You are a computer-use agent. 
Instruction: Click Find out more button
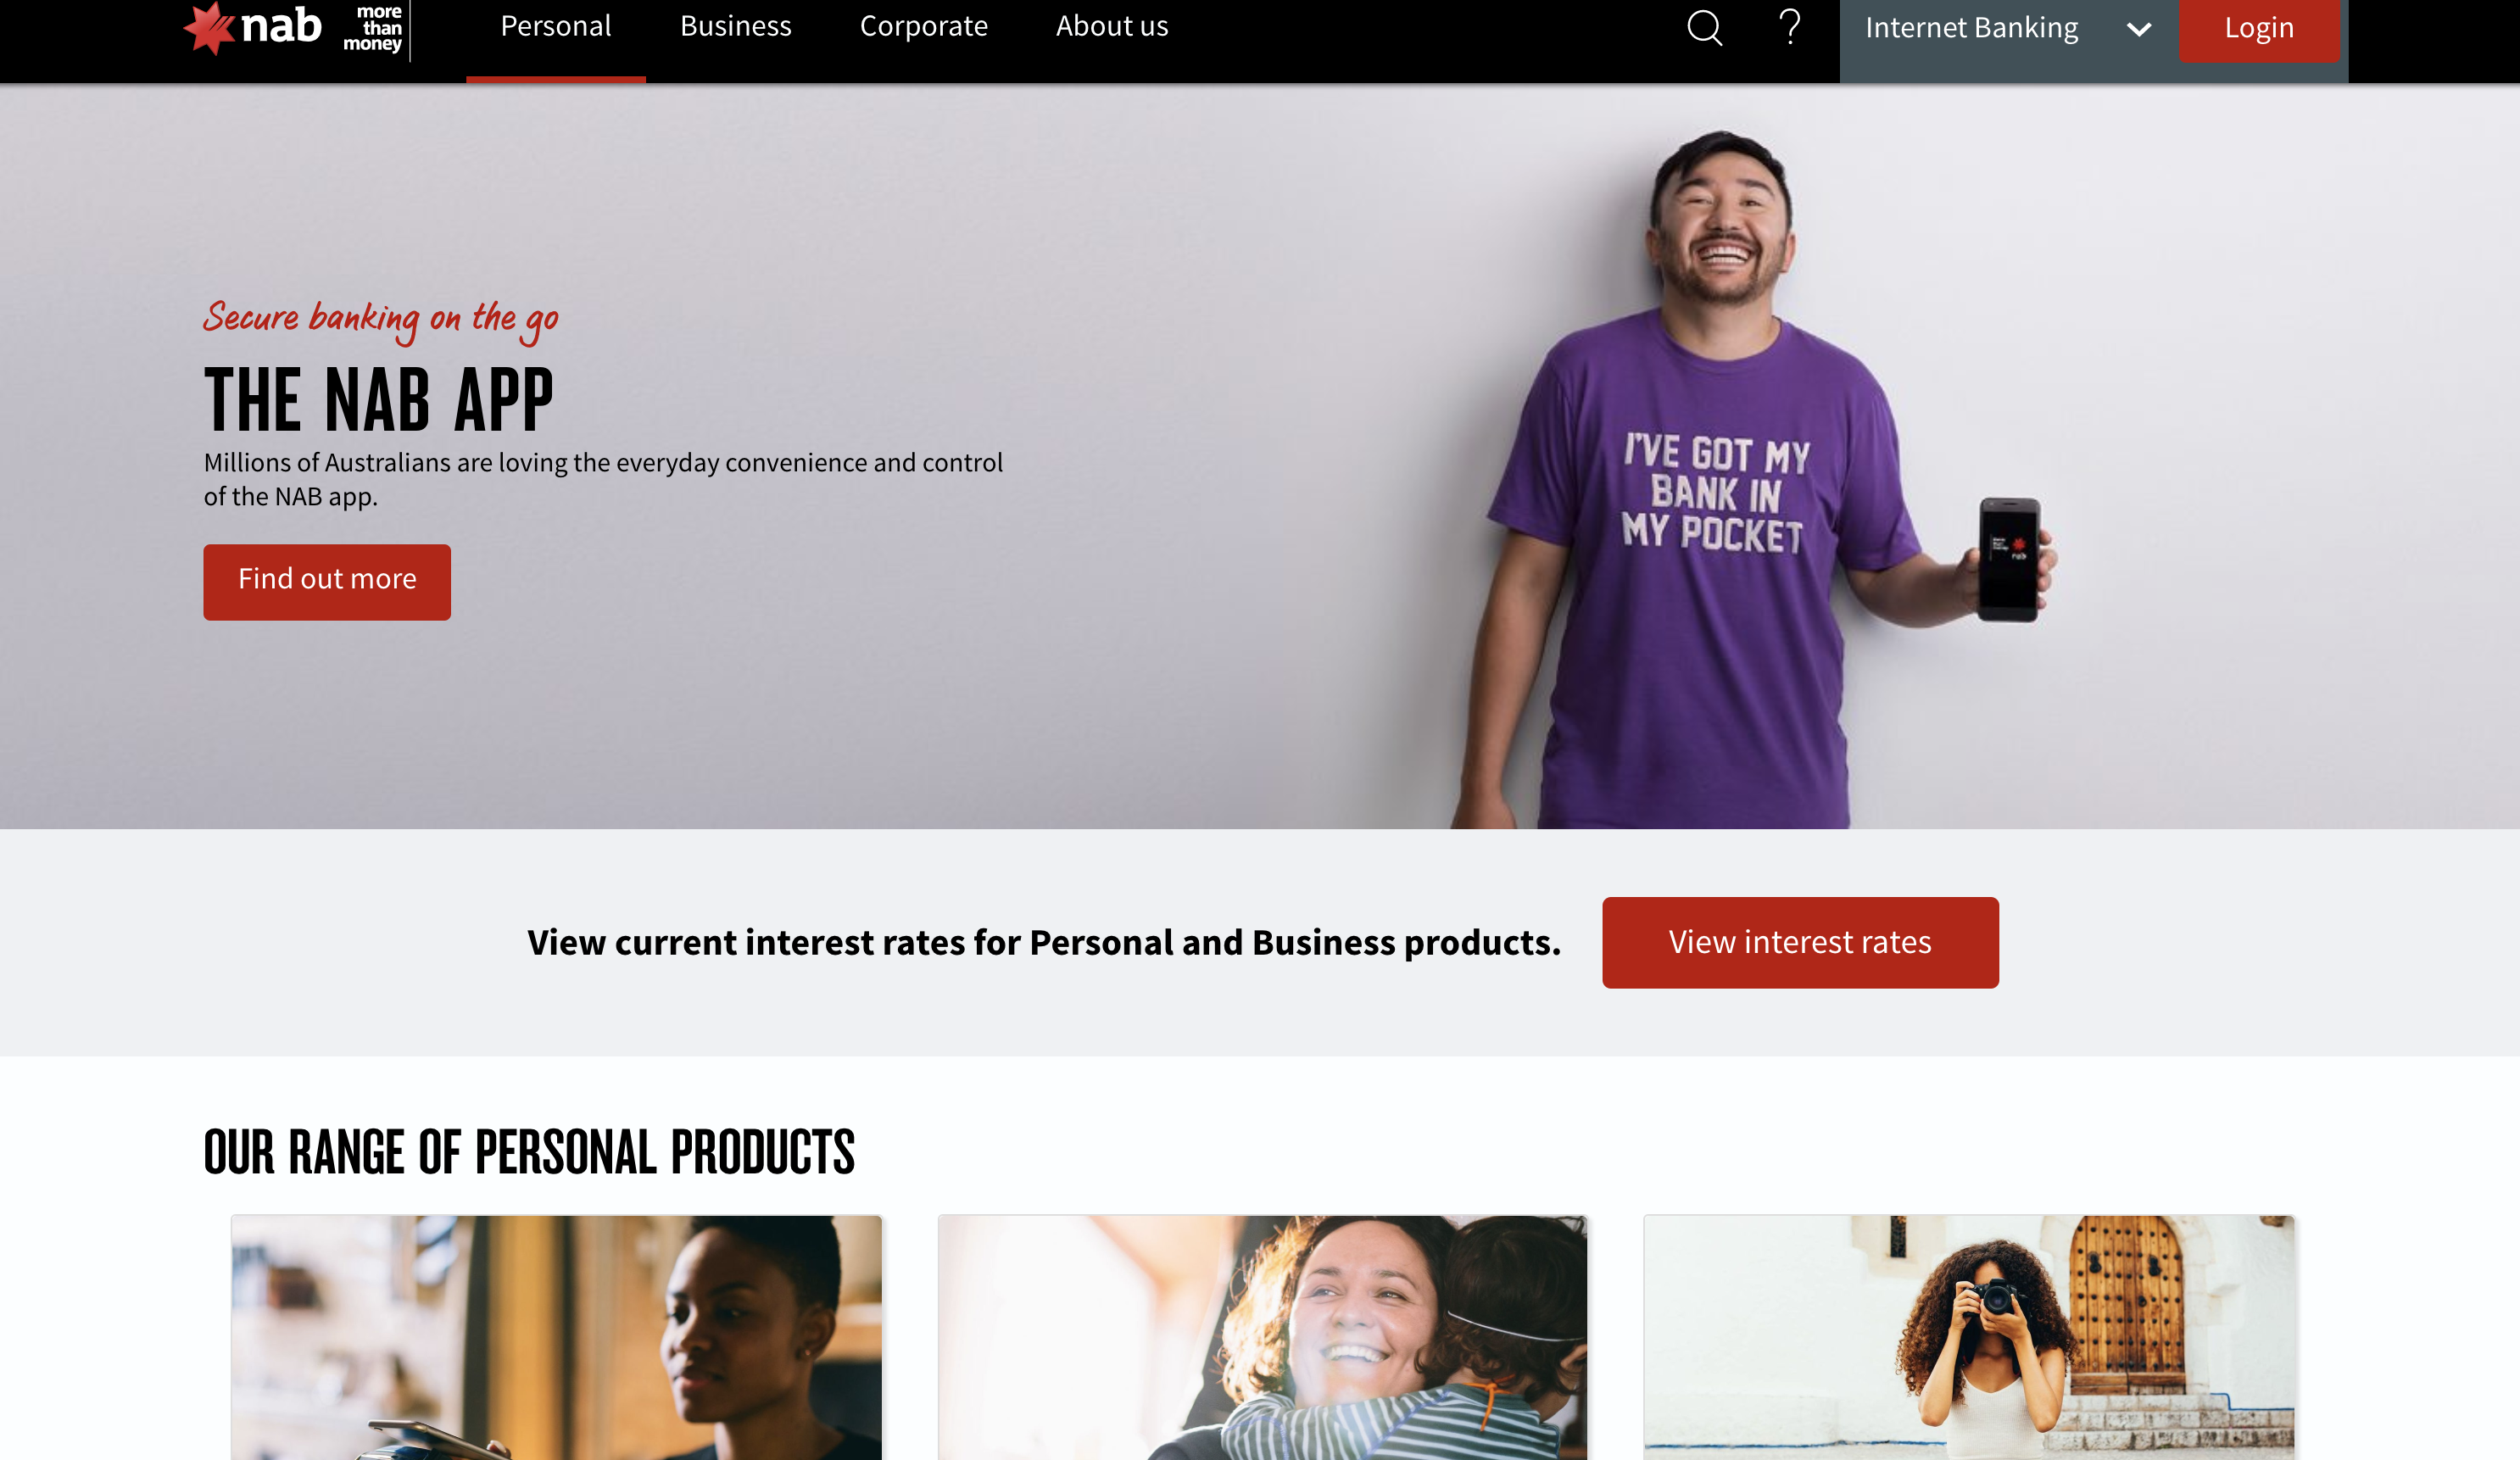[327, 582]
